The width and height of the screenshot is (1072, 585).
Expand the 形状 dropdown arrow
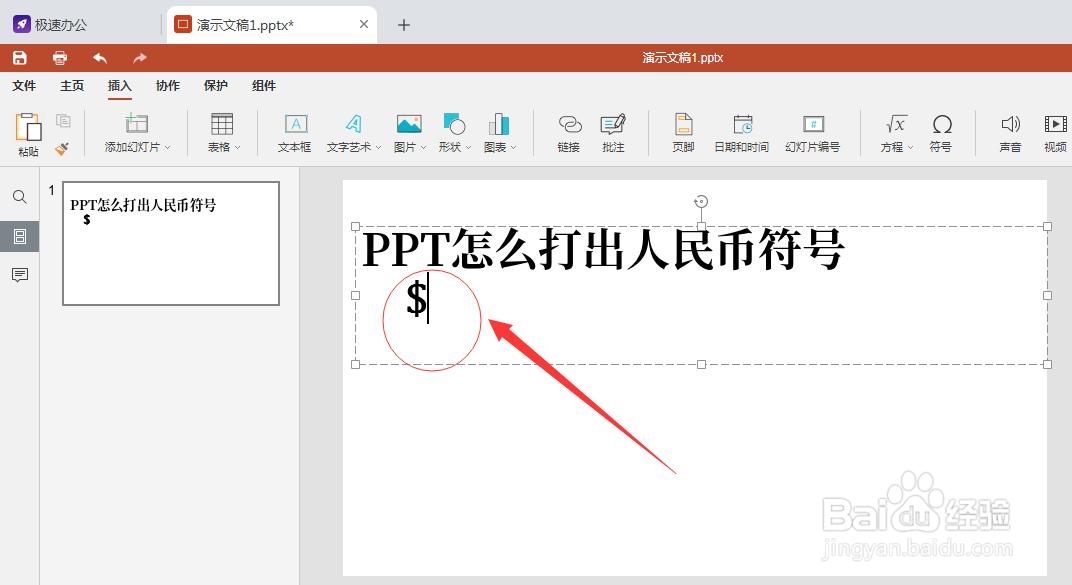(468, 148)
